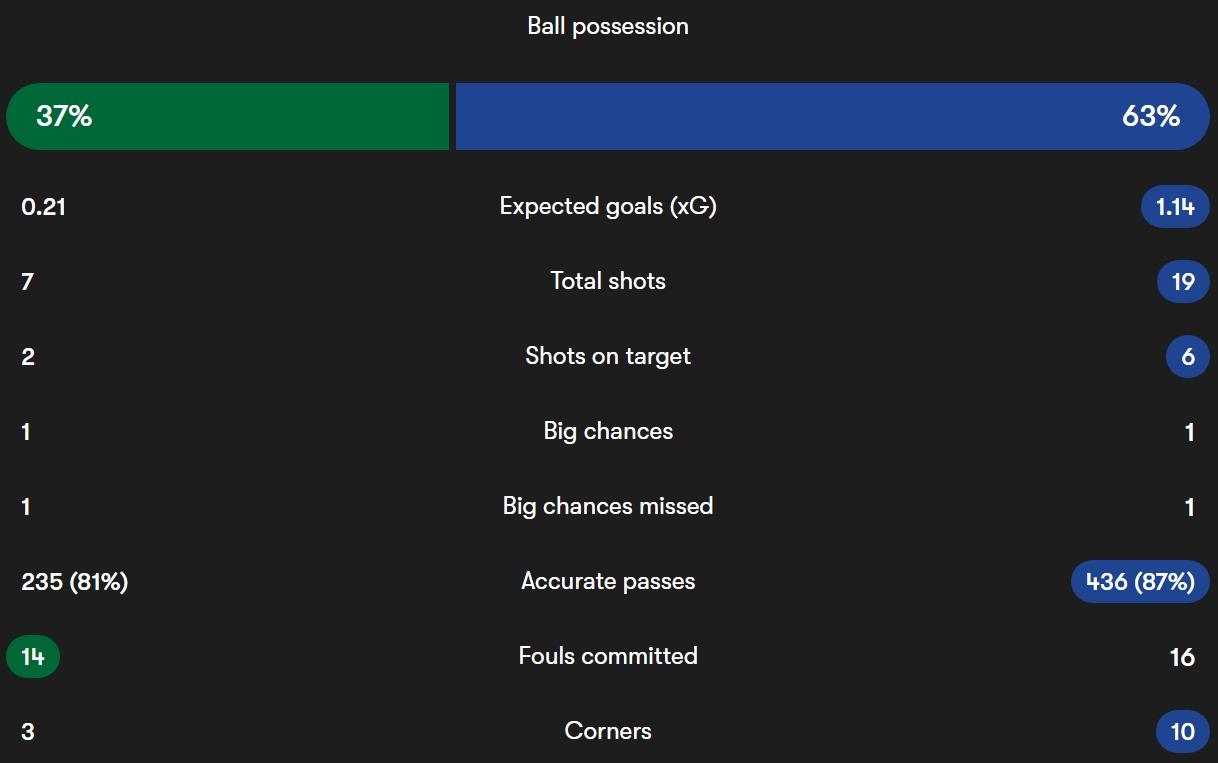The image size is (1218, 763).
Task: Select the Total shots label
Action: point(608,281)
